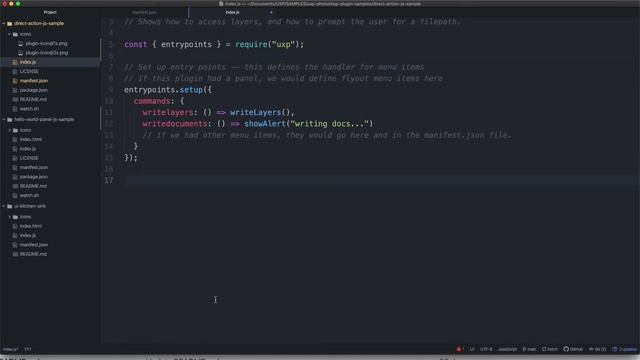Open README.md in hello-world-panel-js-sample
This screenshot has width=640, height=360.
(x=33, y=186)
